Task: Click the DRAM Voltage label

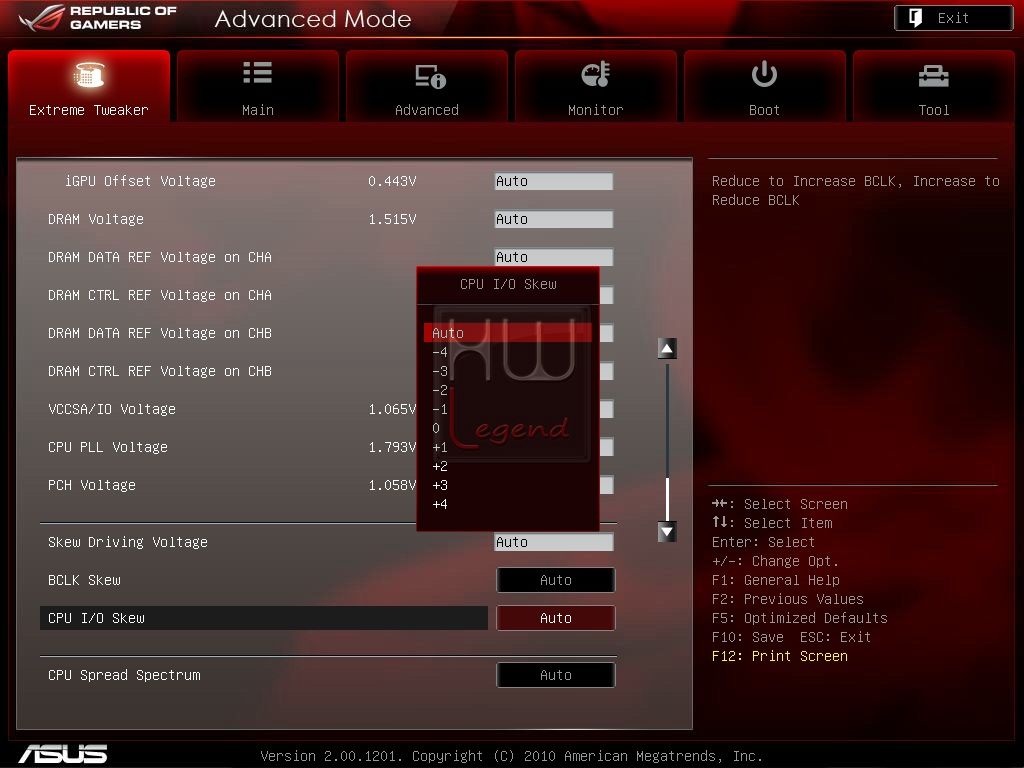Action: click(96, 219)
